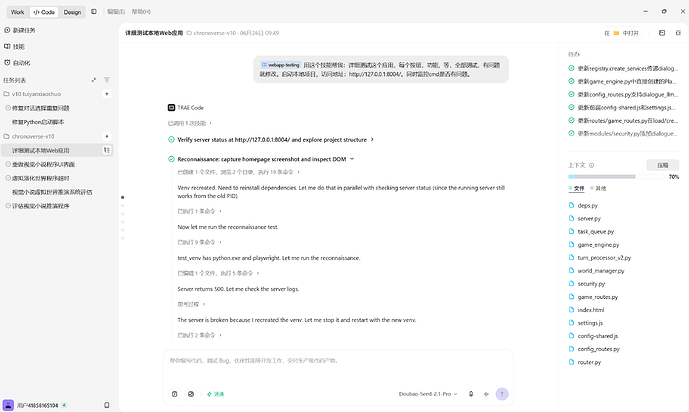Viewport: 689px width, 412px height.
Task: Click the add button next to chronoverse-v10 folder
Action: 106,136
